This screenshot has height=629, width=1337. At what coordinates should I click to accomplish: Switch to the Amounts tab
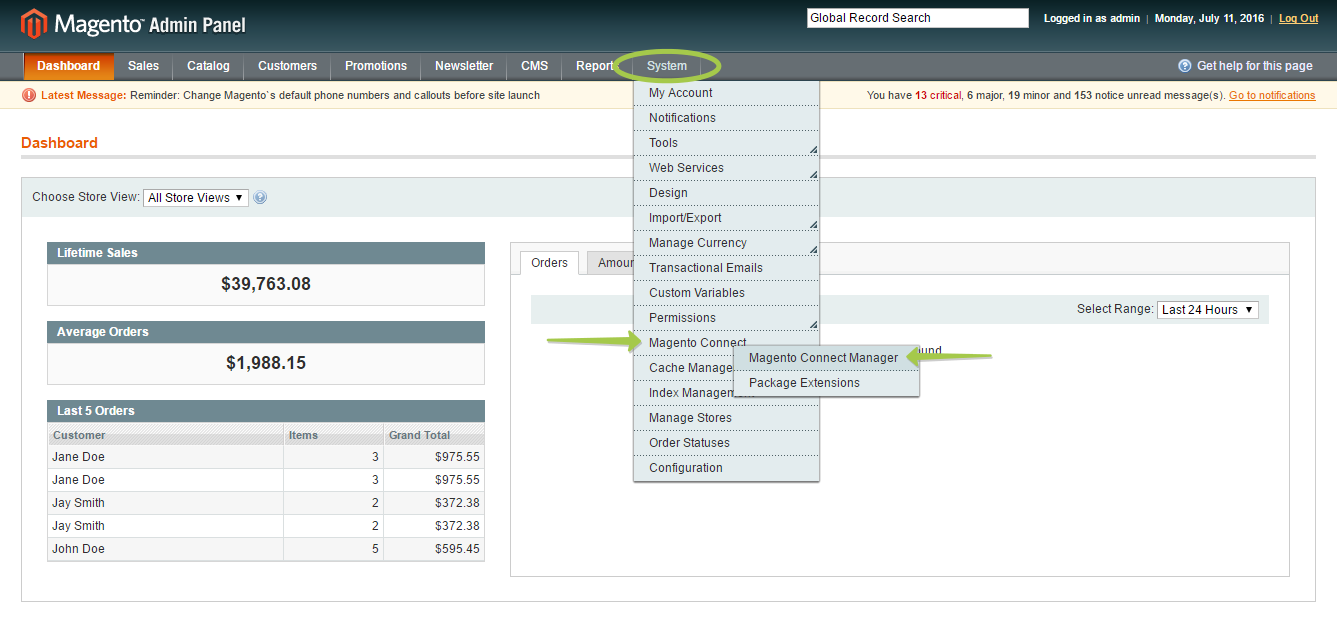click(610, 263)
